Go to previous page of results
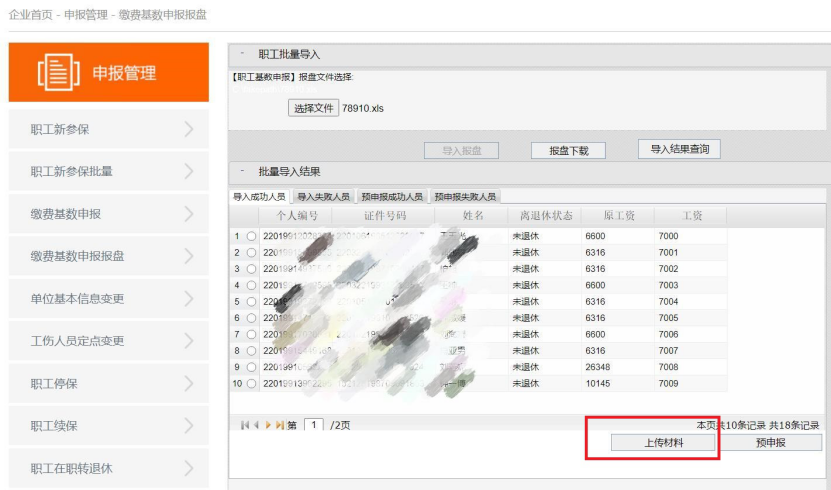Image resolution: width=831 pixels, height=490 pixels. 255,425
